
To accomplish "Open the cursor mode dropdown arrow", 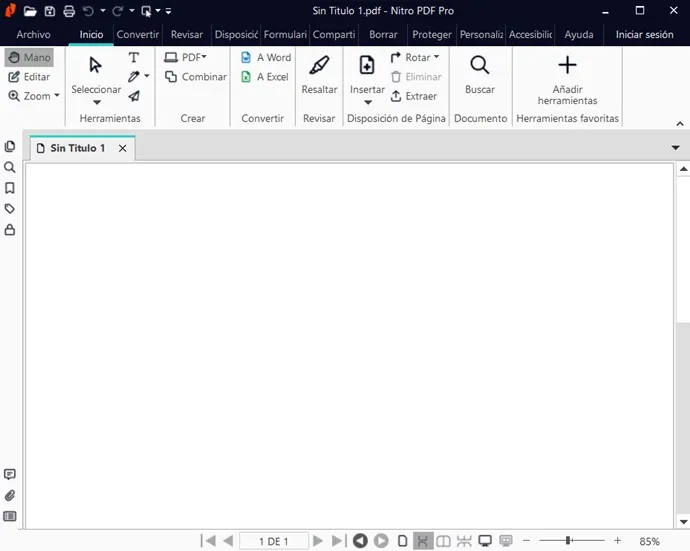I will point(158,11).
